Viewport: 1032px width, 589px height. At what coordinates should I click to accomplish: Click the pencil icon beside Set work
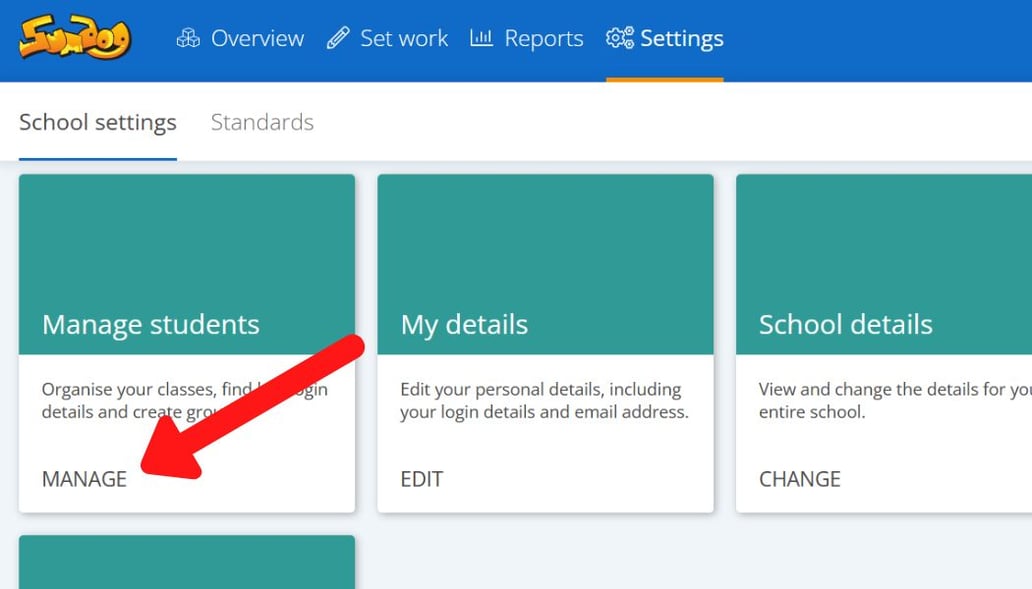point(338,38)
